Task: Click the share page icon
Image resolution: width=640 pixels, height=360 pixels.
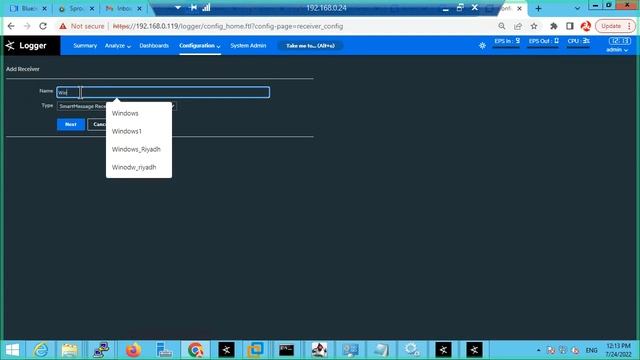Action: [518, 26]
